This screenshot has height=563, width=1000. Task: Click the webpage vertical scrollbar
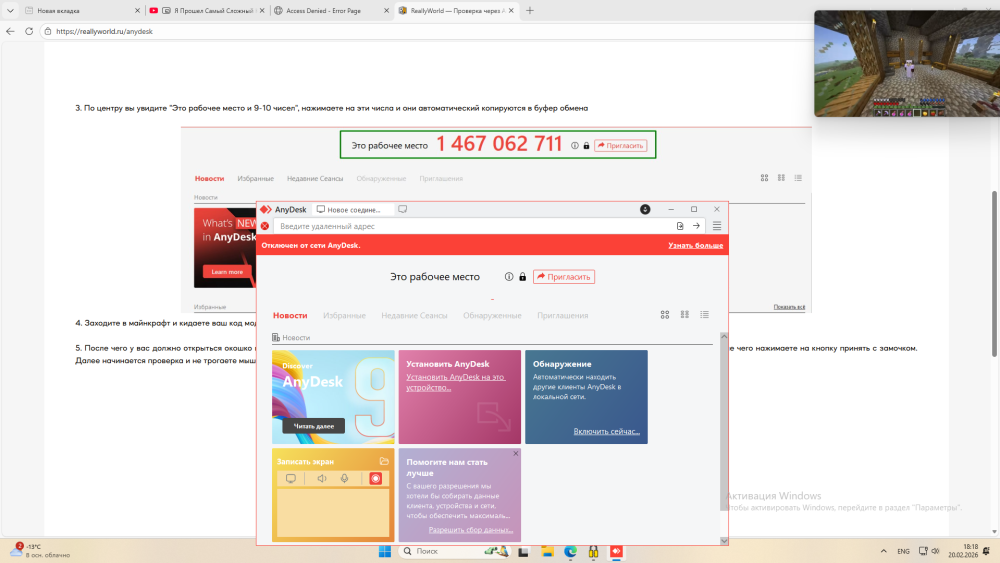tap(994, 274)
